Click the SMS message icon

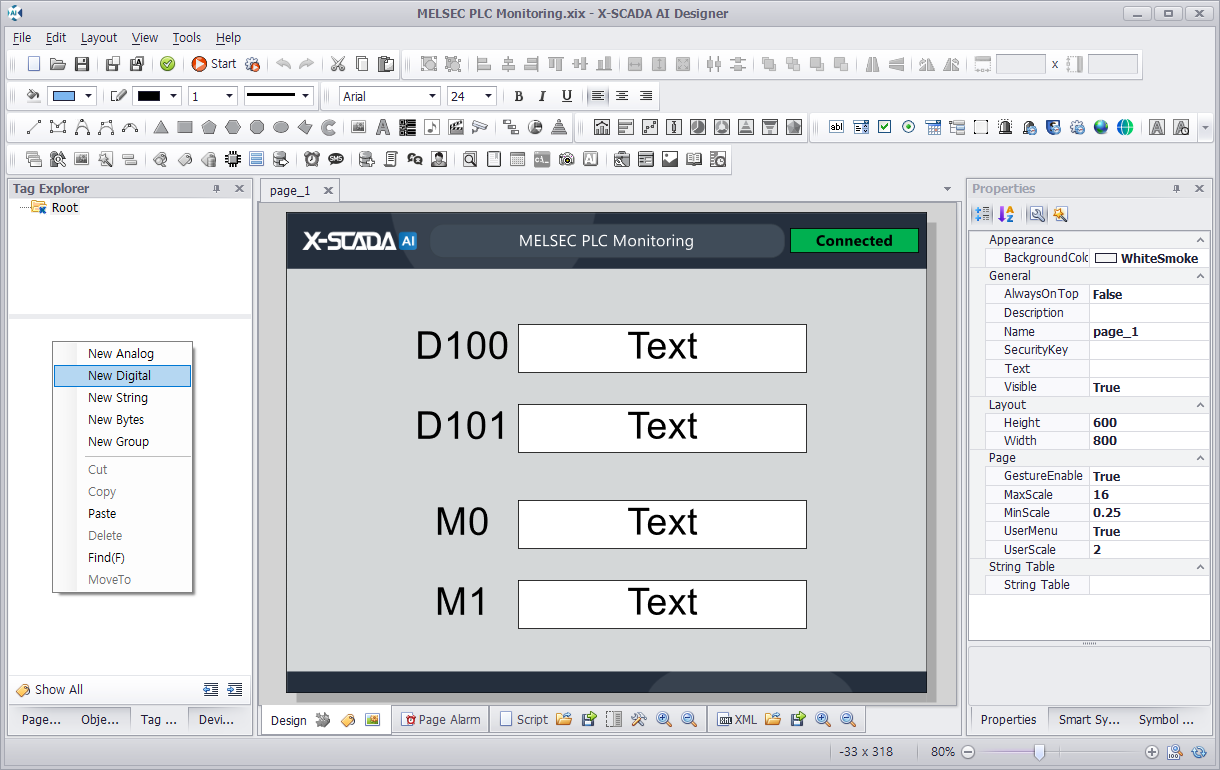coord(336,158)
